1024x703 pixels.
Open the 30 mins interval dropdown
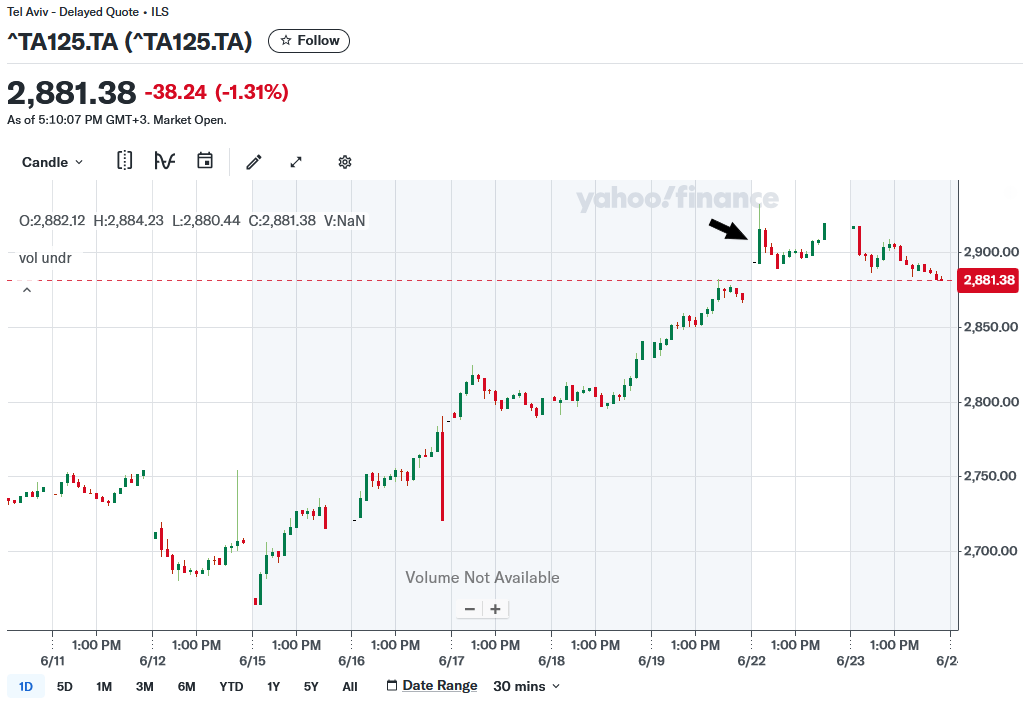[x=527, y=686]
